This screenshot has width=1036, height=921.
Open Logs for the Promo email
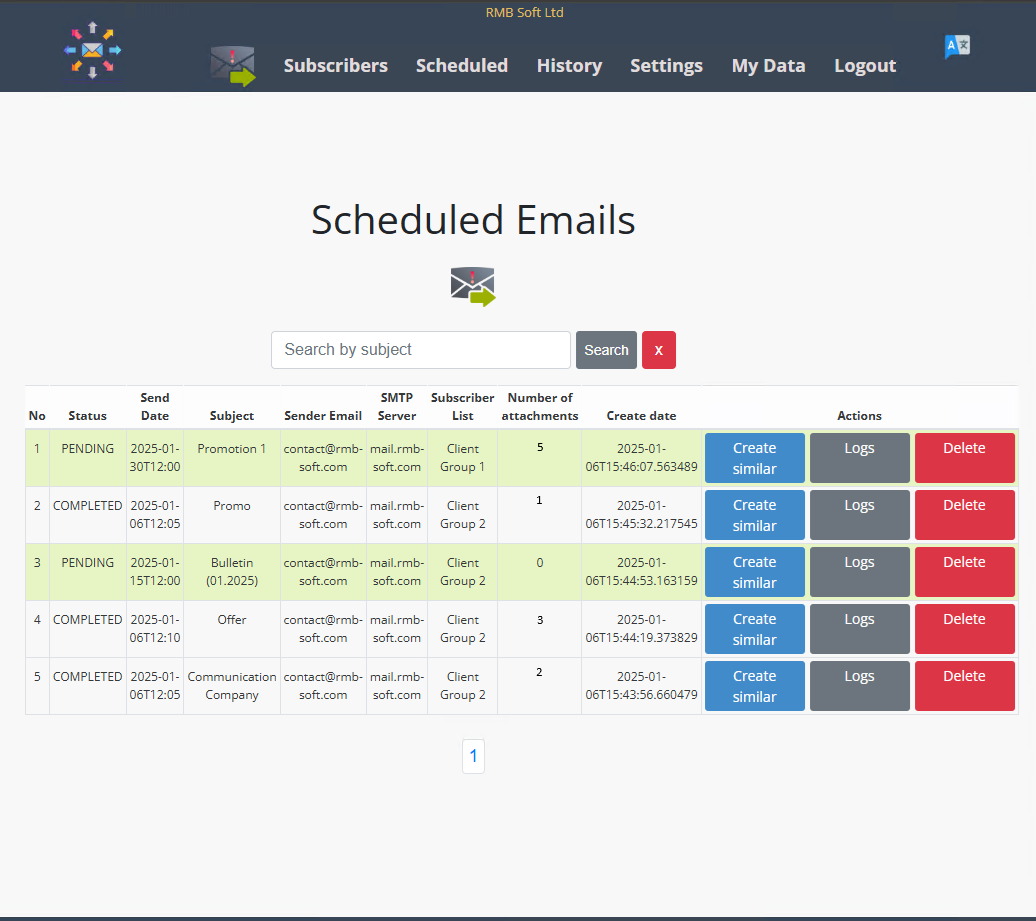coord(860,515)
